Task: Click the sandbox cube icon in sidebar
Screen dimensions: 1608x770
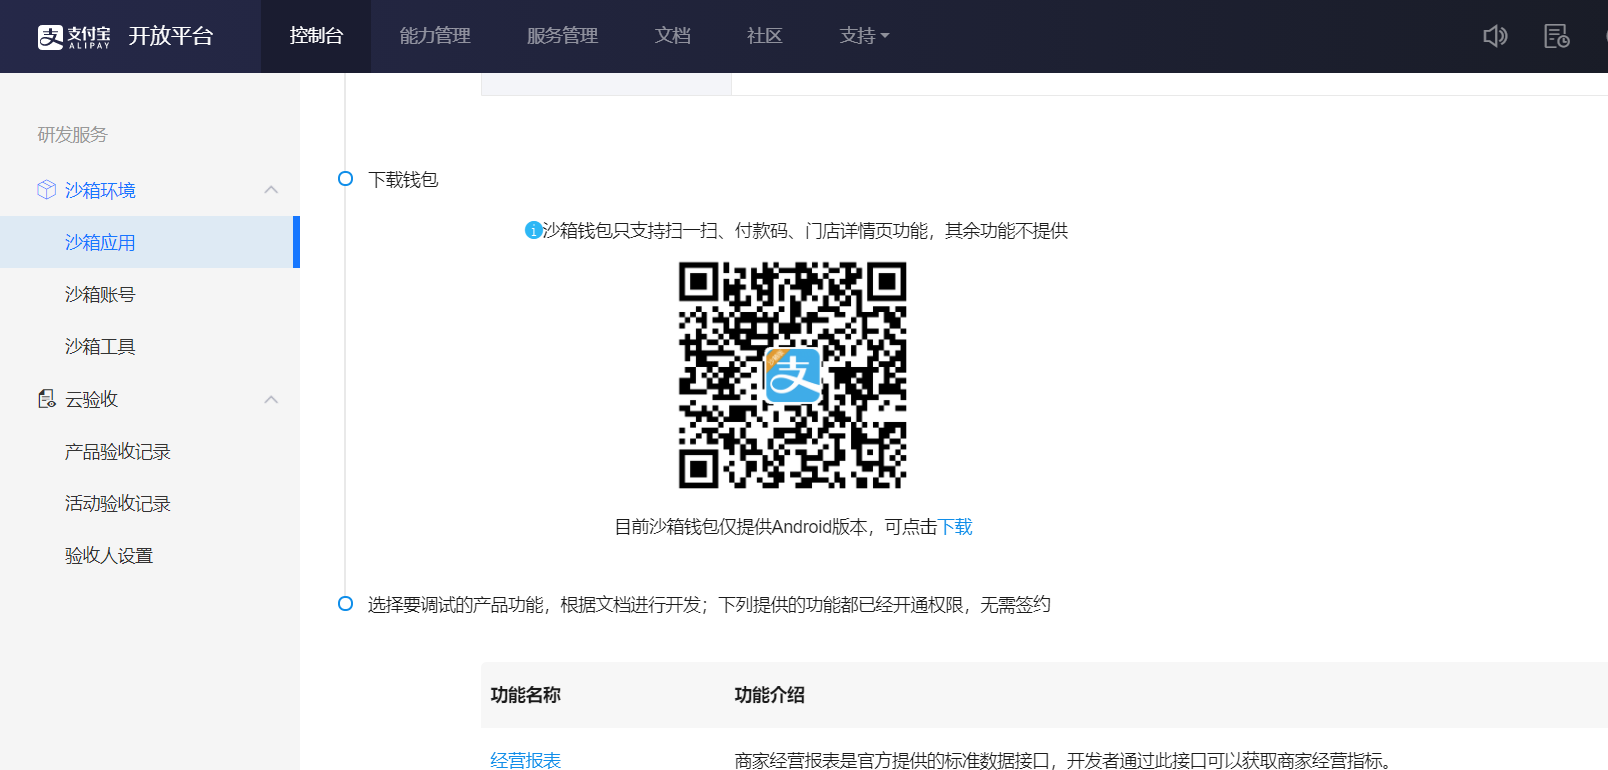Action: (46, 189)
